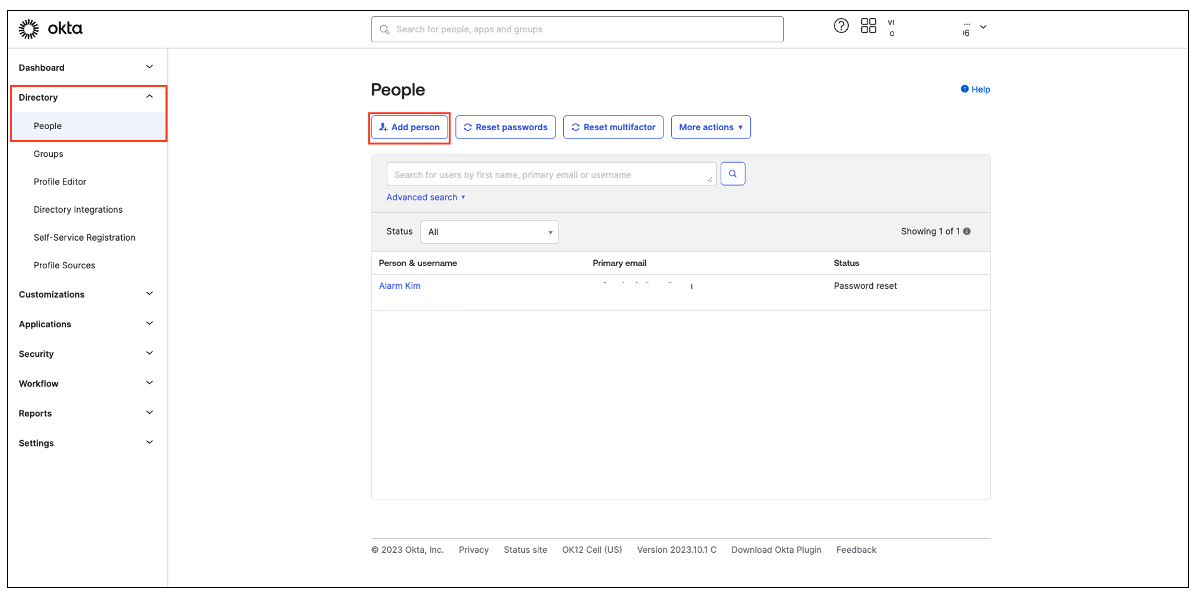Screen dimensions: 1195x595
Task: Click the Reset multifactor button
Action: pyautogui.click(x=614, y=127)
